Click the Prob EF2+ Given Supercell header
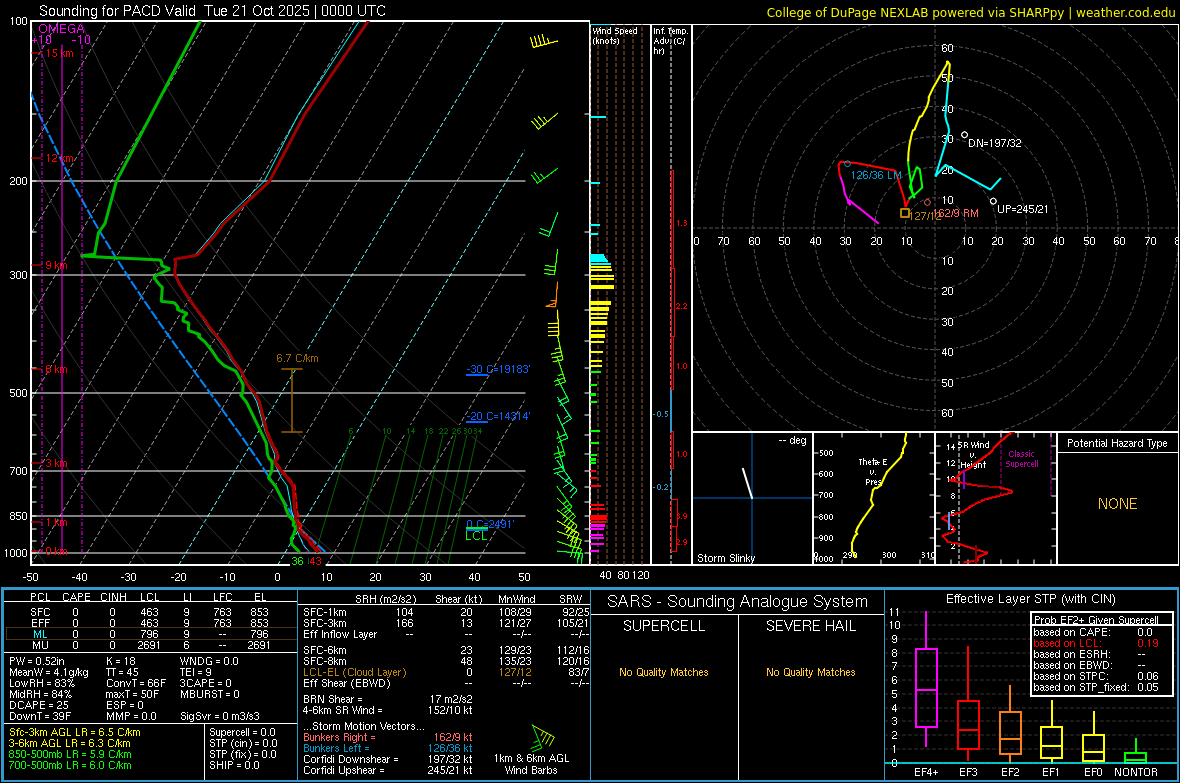Viewport: 1180px width, 783px height. click(1096, 620)
